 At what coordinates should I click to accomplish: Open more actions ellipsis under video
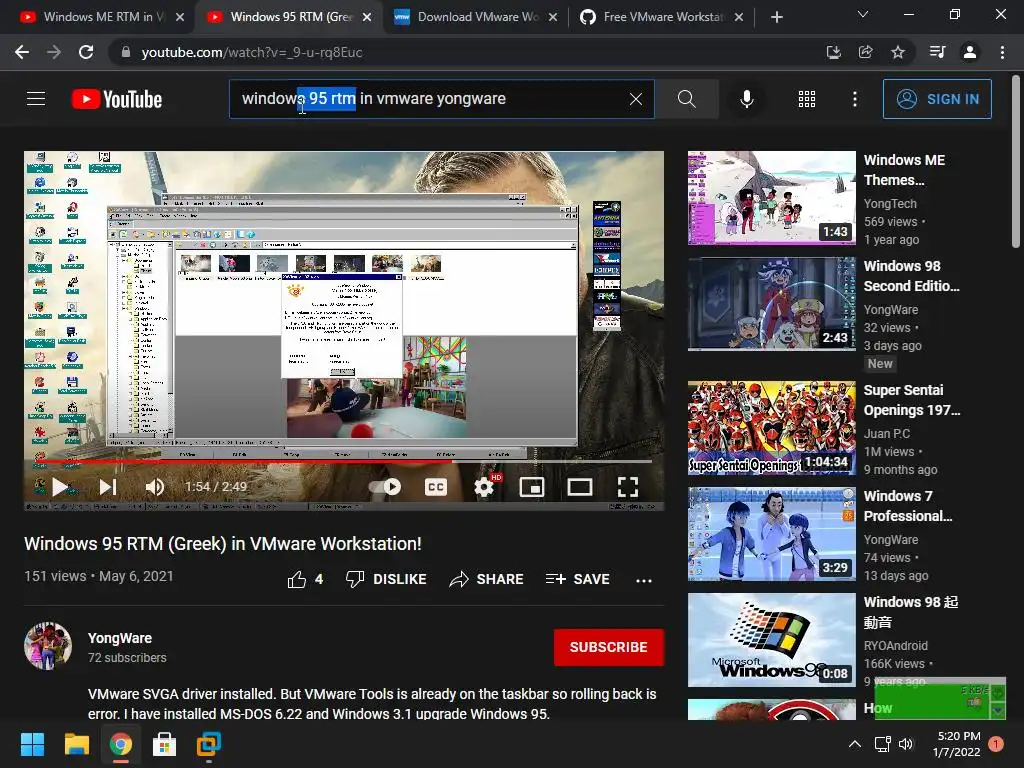[x=643, y=580]
